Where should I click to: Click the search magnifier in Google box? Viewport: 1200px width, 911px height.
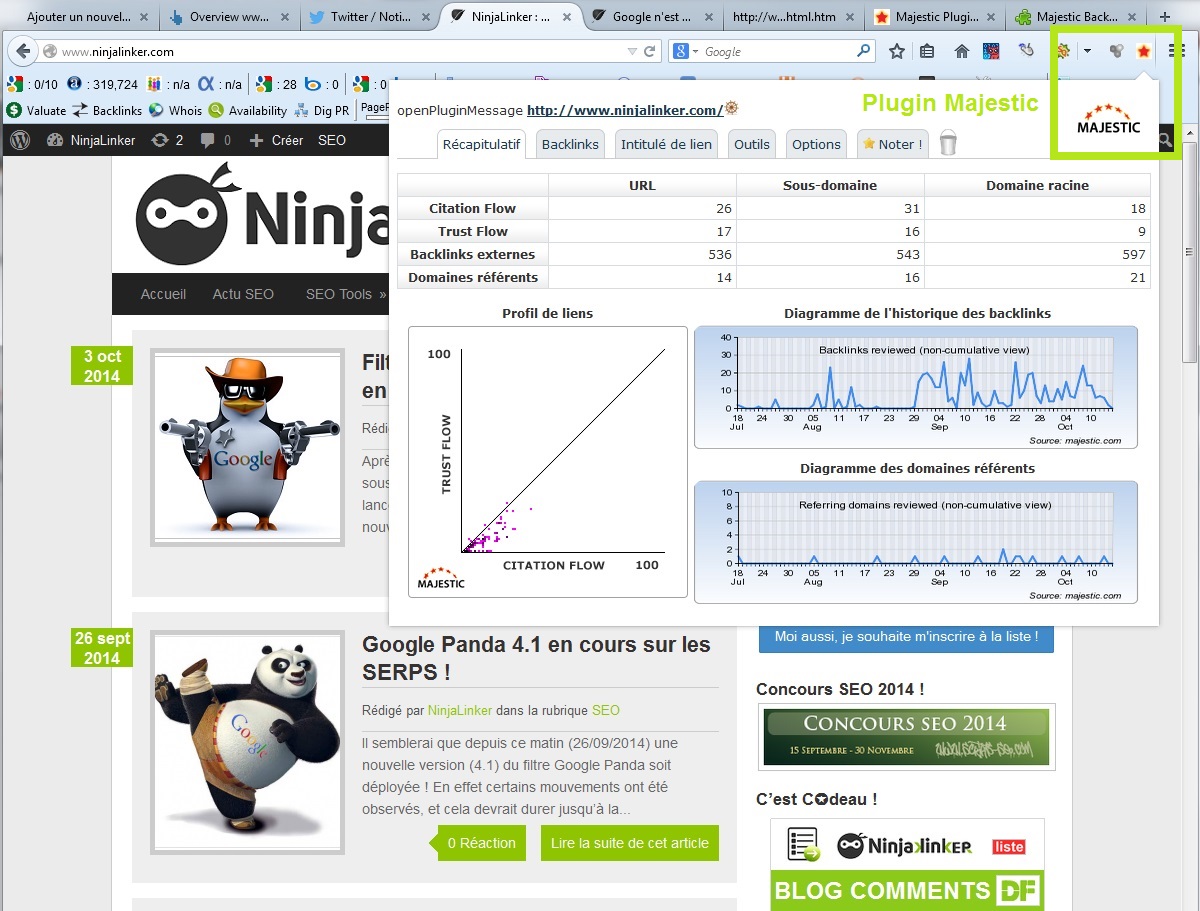(x=864, y=51)
